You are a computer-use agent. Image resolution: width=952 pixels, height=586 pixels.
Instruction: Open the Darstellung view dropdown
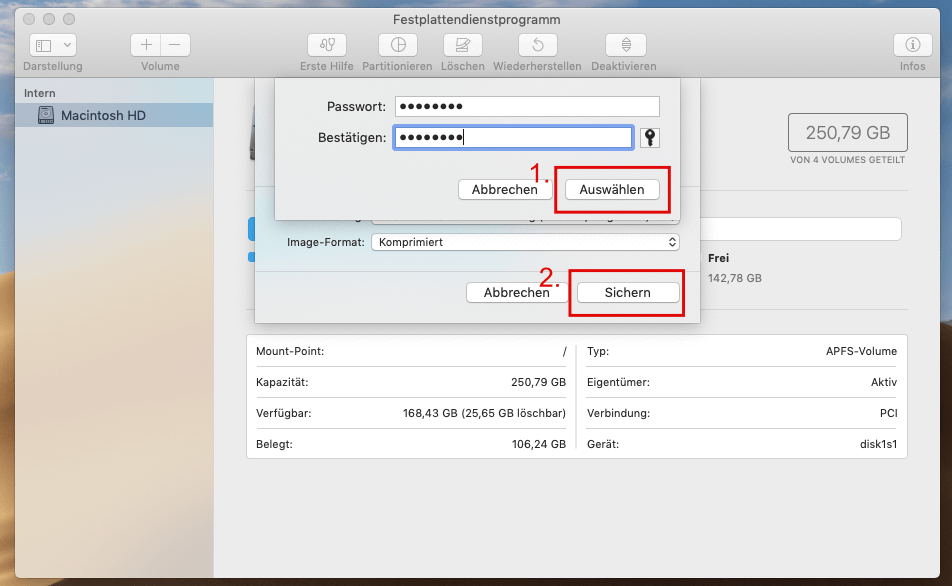tap(54, 45)
